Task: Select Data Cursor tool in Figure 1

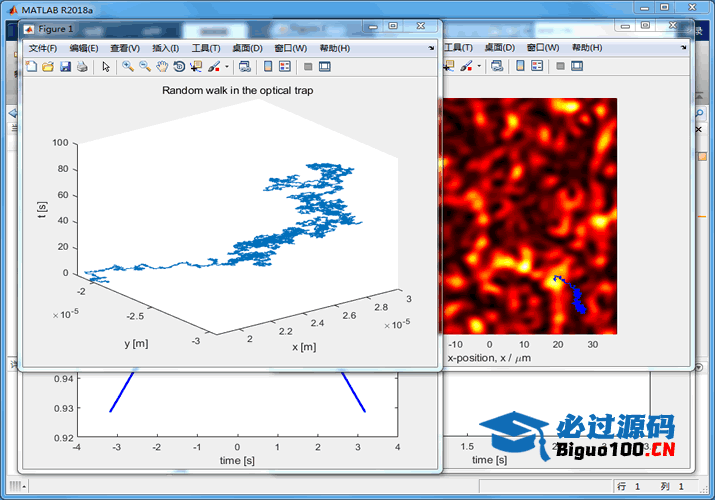Action: click(x=196, y=67)
